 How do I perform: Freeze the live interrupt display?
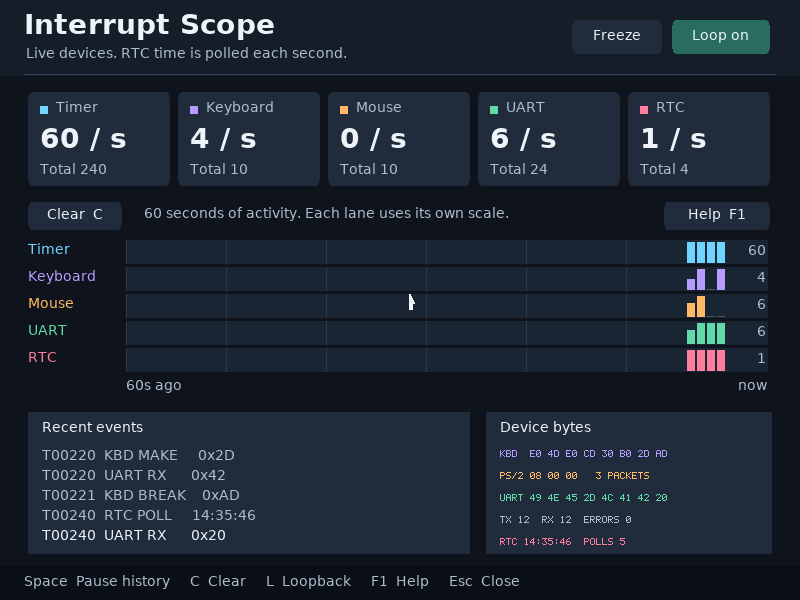pyautogui.click(x=616, y=37)
